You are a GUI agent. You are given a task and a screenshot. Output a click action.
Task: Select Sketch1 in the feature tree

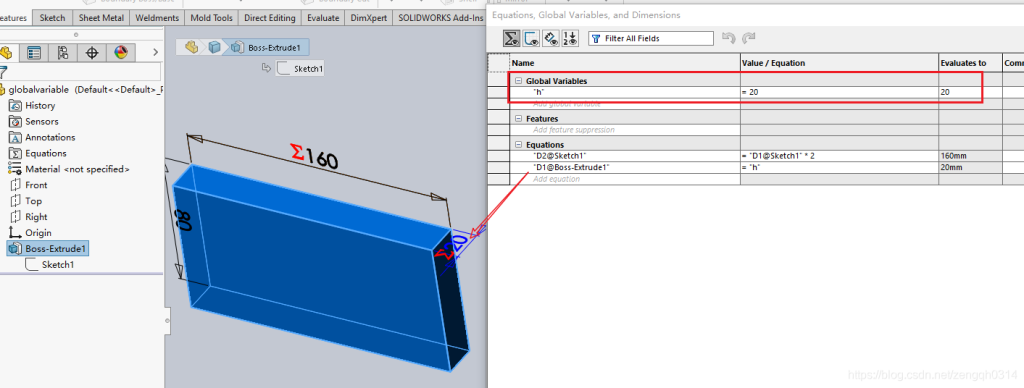[x=57, y=265]
